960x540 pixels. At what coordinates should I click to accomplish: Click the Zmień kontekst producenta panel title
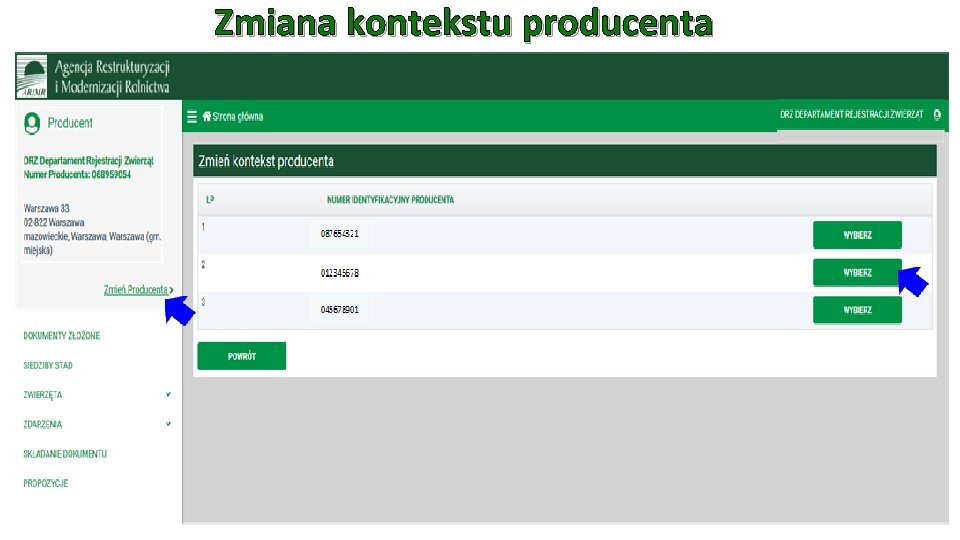tap(266, 161)
